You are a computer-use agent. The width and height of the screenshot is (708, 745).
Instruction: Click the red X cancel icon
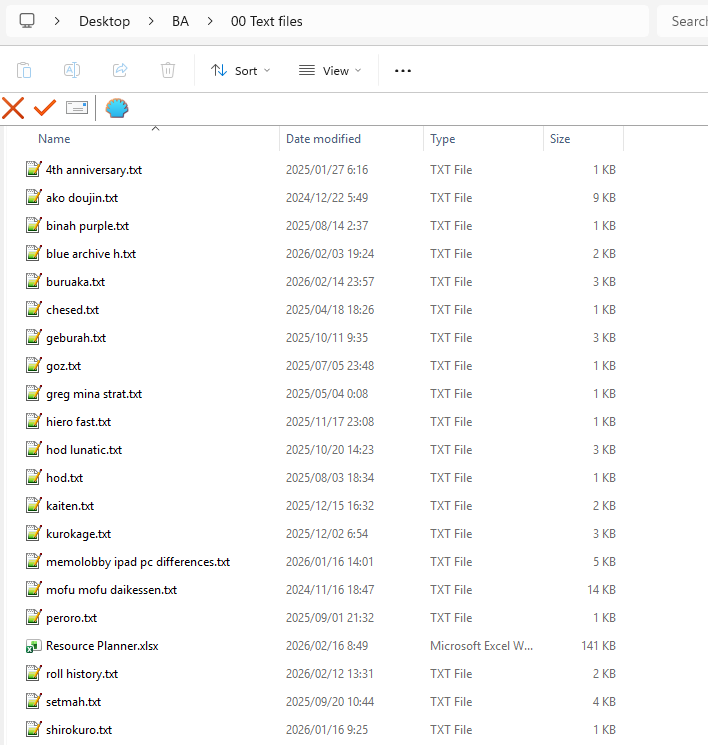pyautogui.click(x=13, y=108)
